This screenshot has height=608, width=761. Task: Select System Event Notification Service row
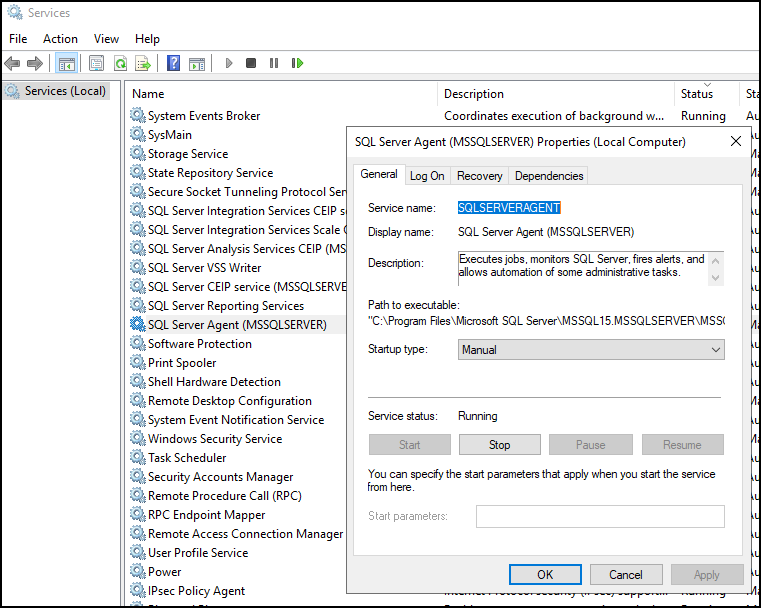pyautogui.click(x=236, y=420)
